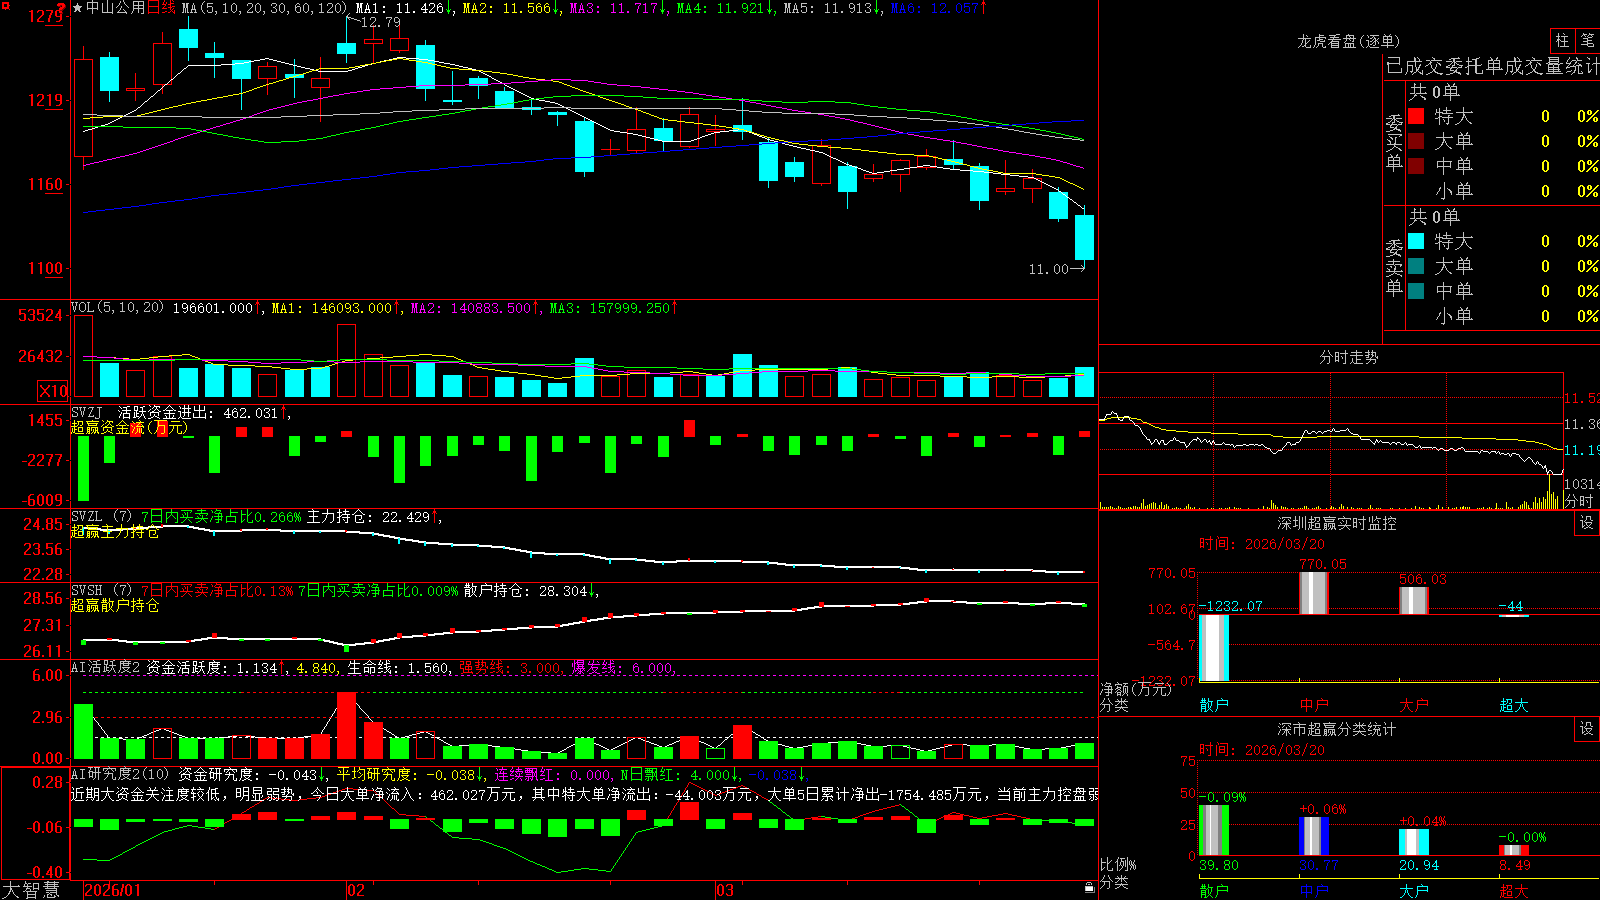Click the 超赢资金流(万元) label
This screenshot has width=1600, height=900.
129,427
